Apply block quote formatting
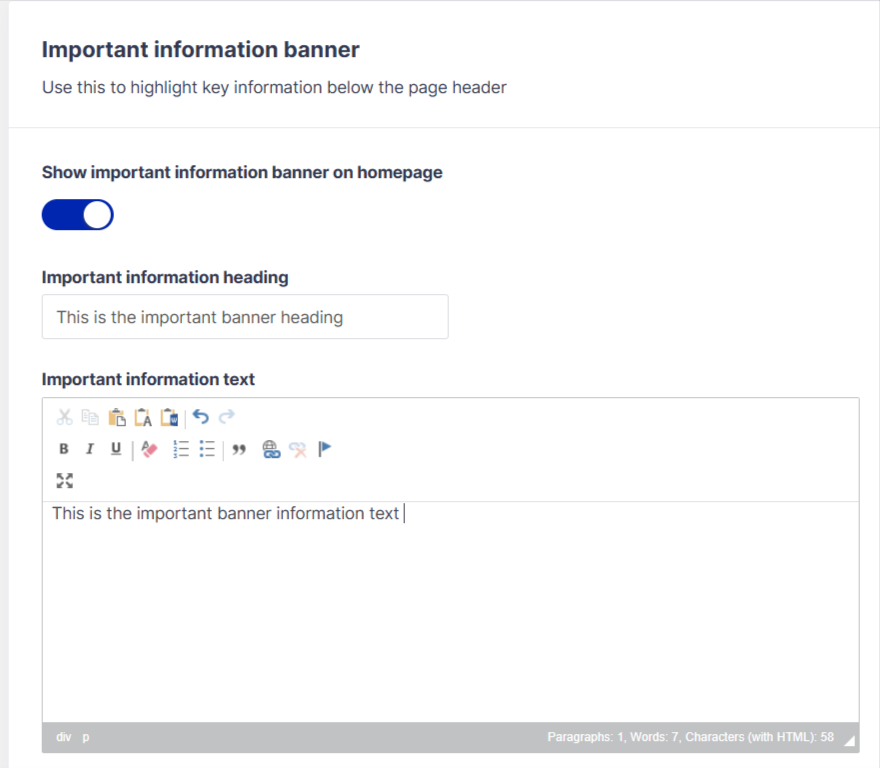 (x=238, y=449)
